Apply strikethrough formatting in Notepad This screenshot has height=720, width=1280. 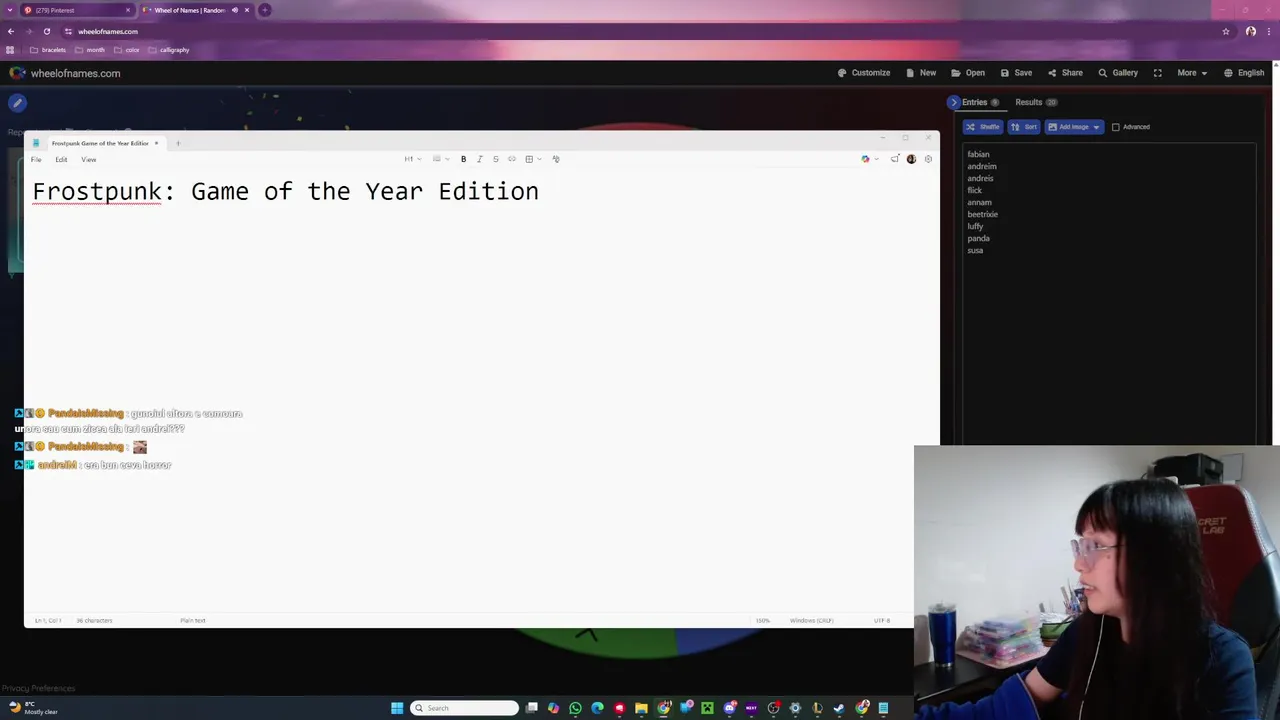coord(495,159)
